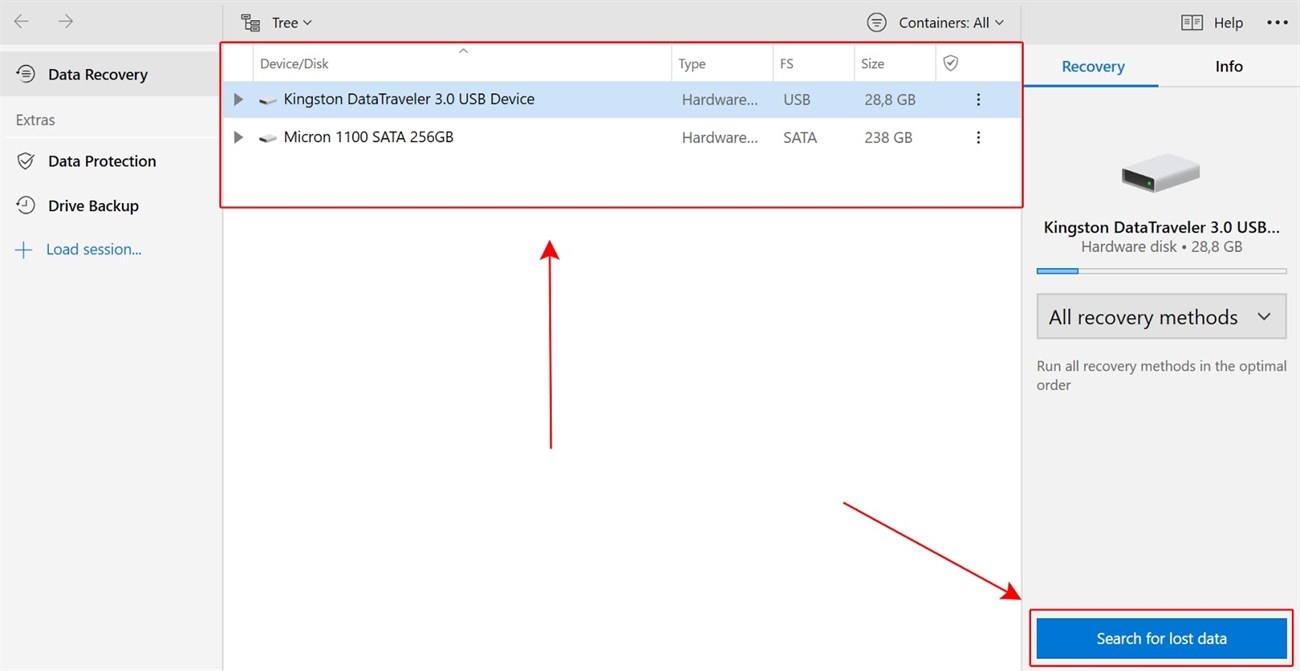Go forward with the right arrow

(66, 21)
